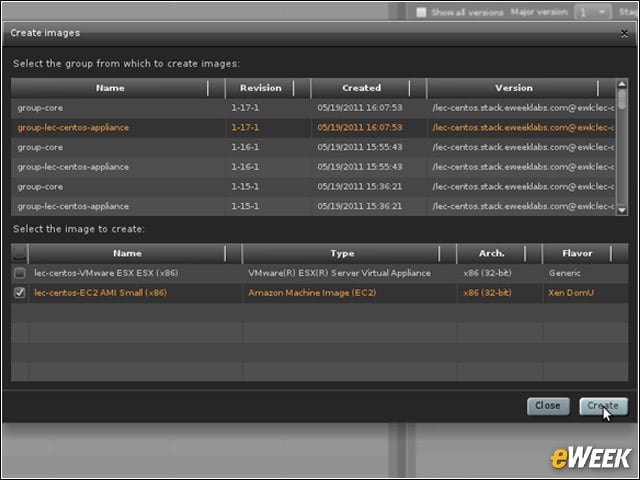Image resolution: width=640 pixels, height=480 pixels.
Task: Click the scroll up arrow of group list
Action: pyautogui.click(x=622, y=84)
